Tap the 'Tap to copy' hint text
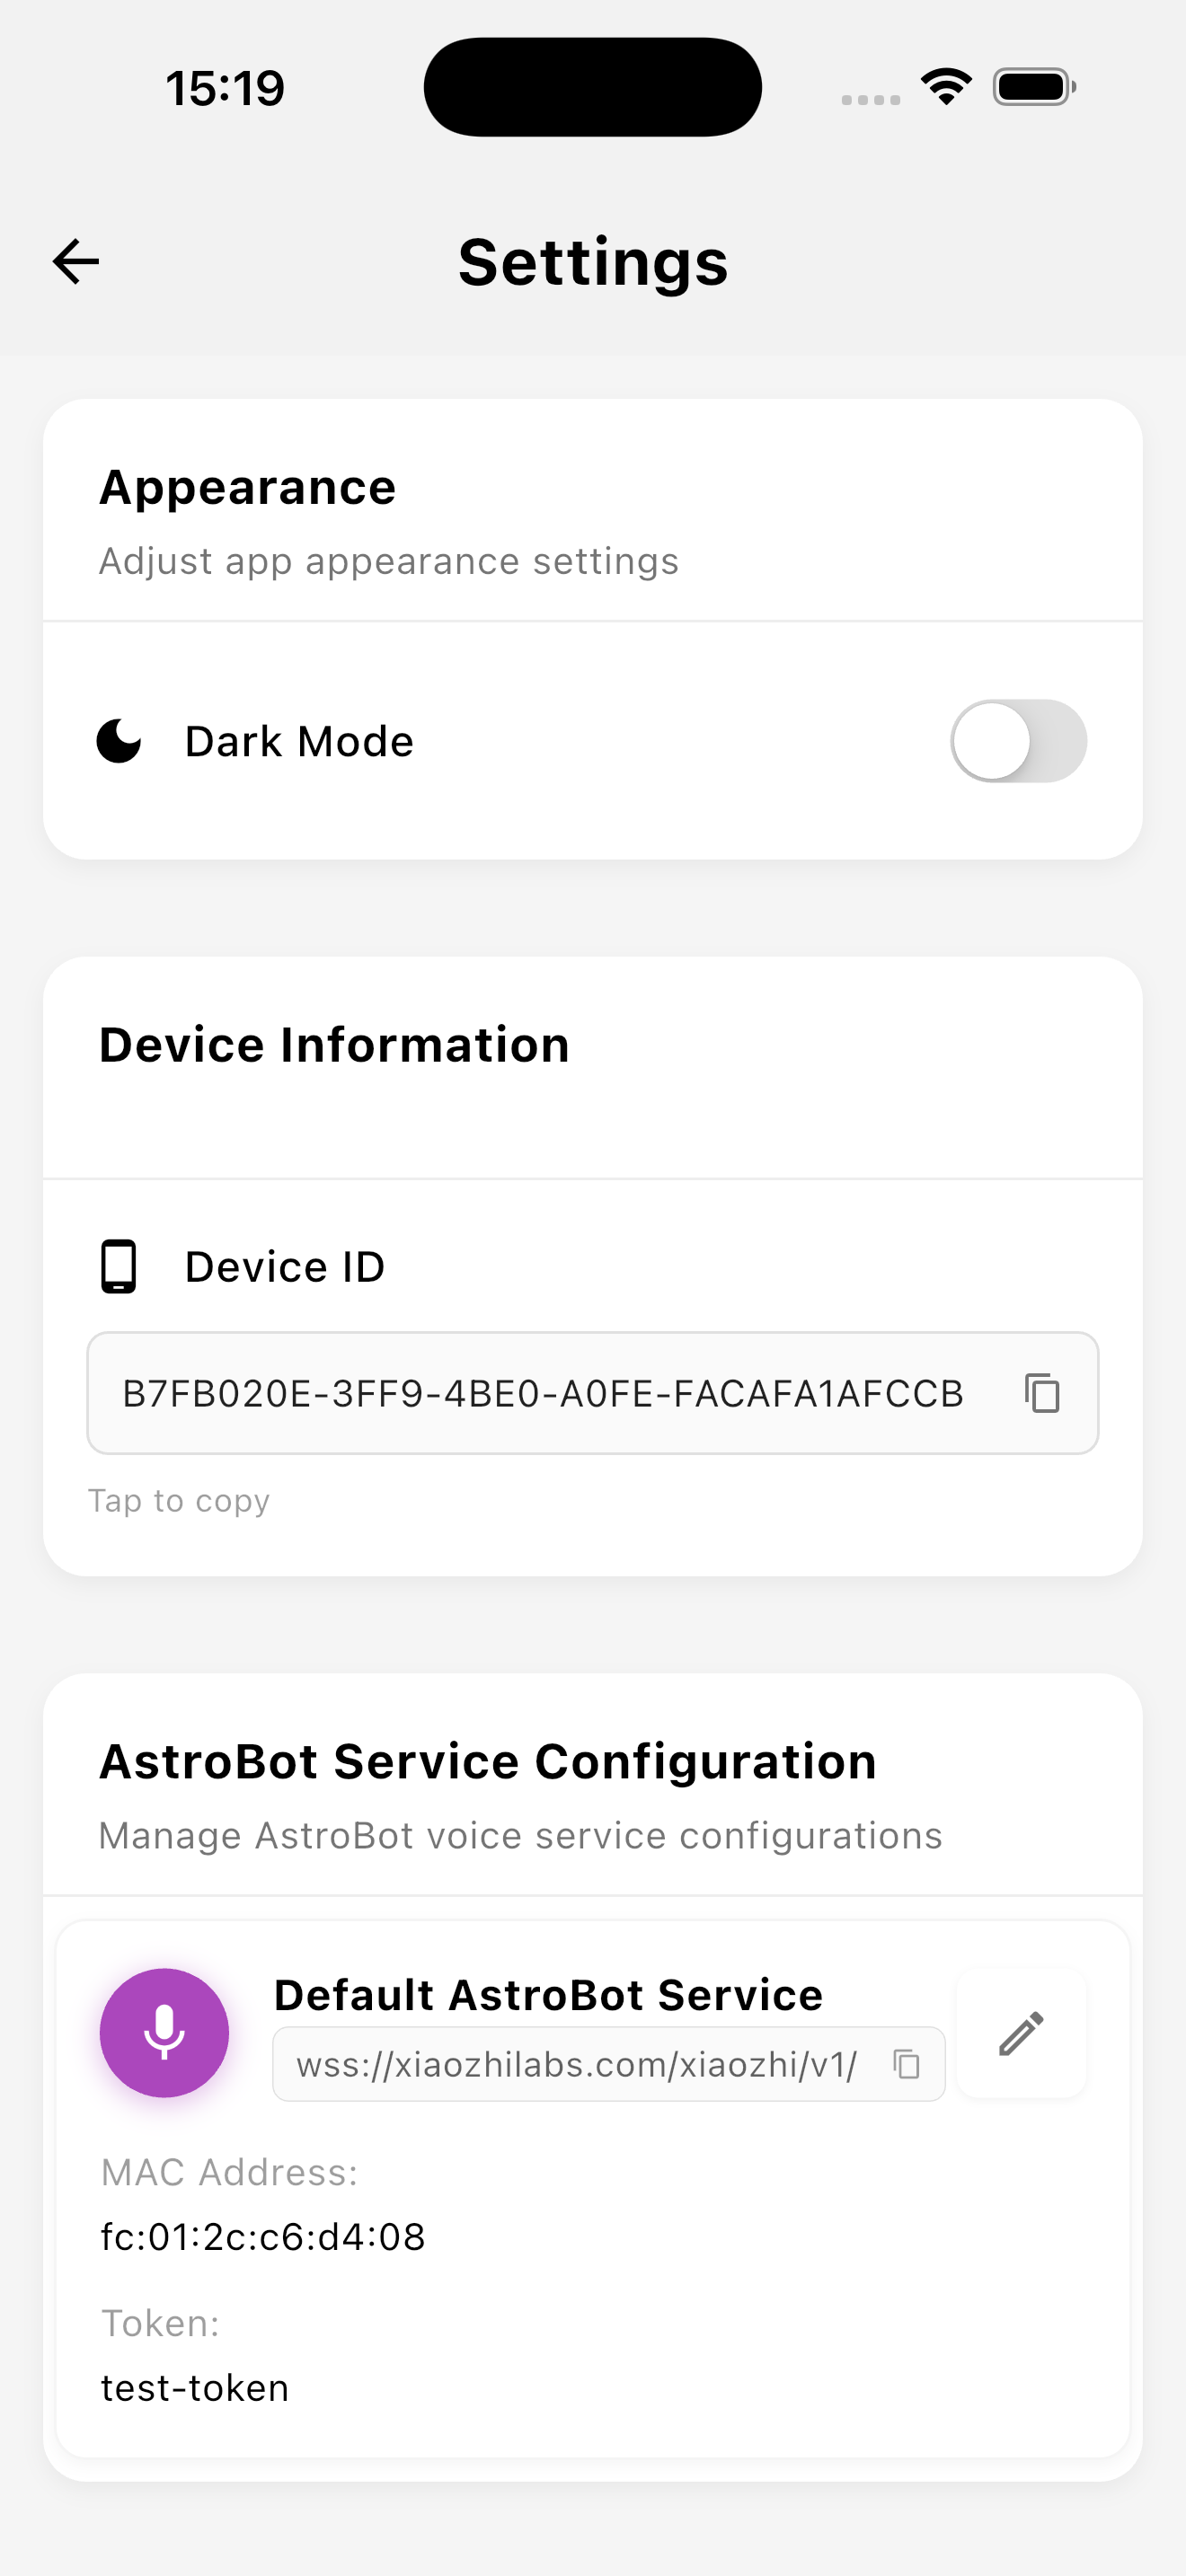The image size is (1186, 2576). point(179,1501)
